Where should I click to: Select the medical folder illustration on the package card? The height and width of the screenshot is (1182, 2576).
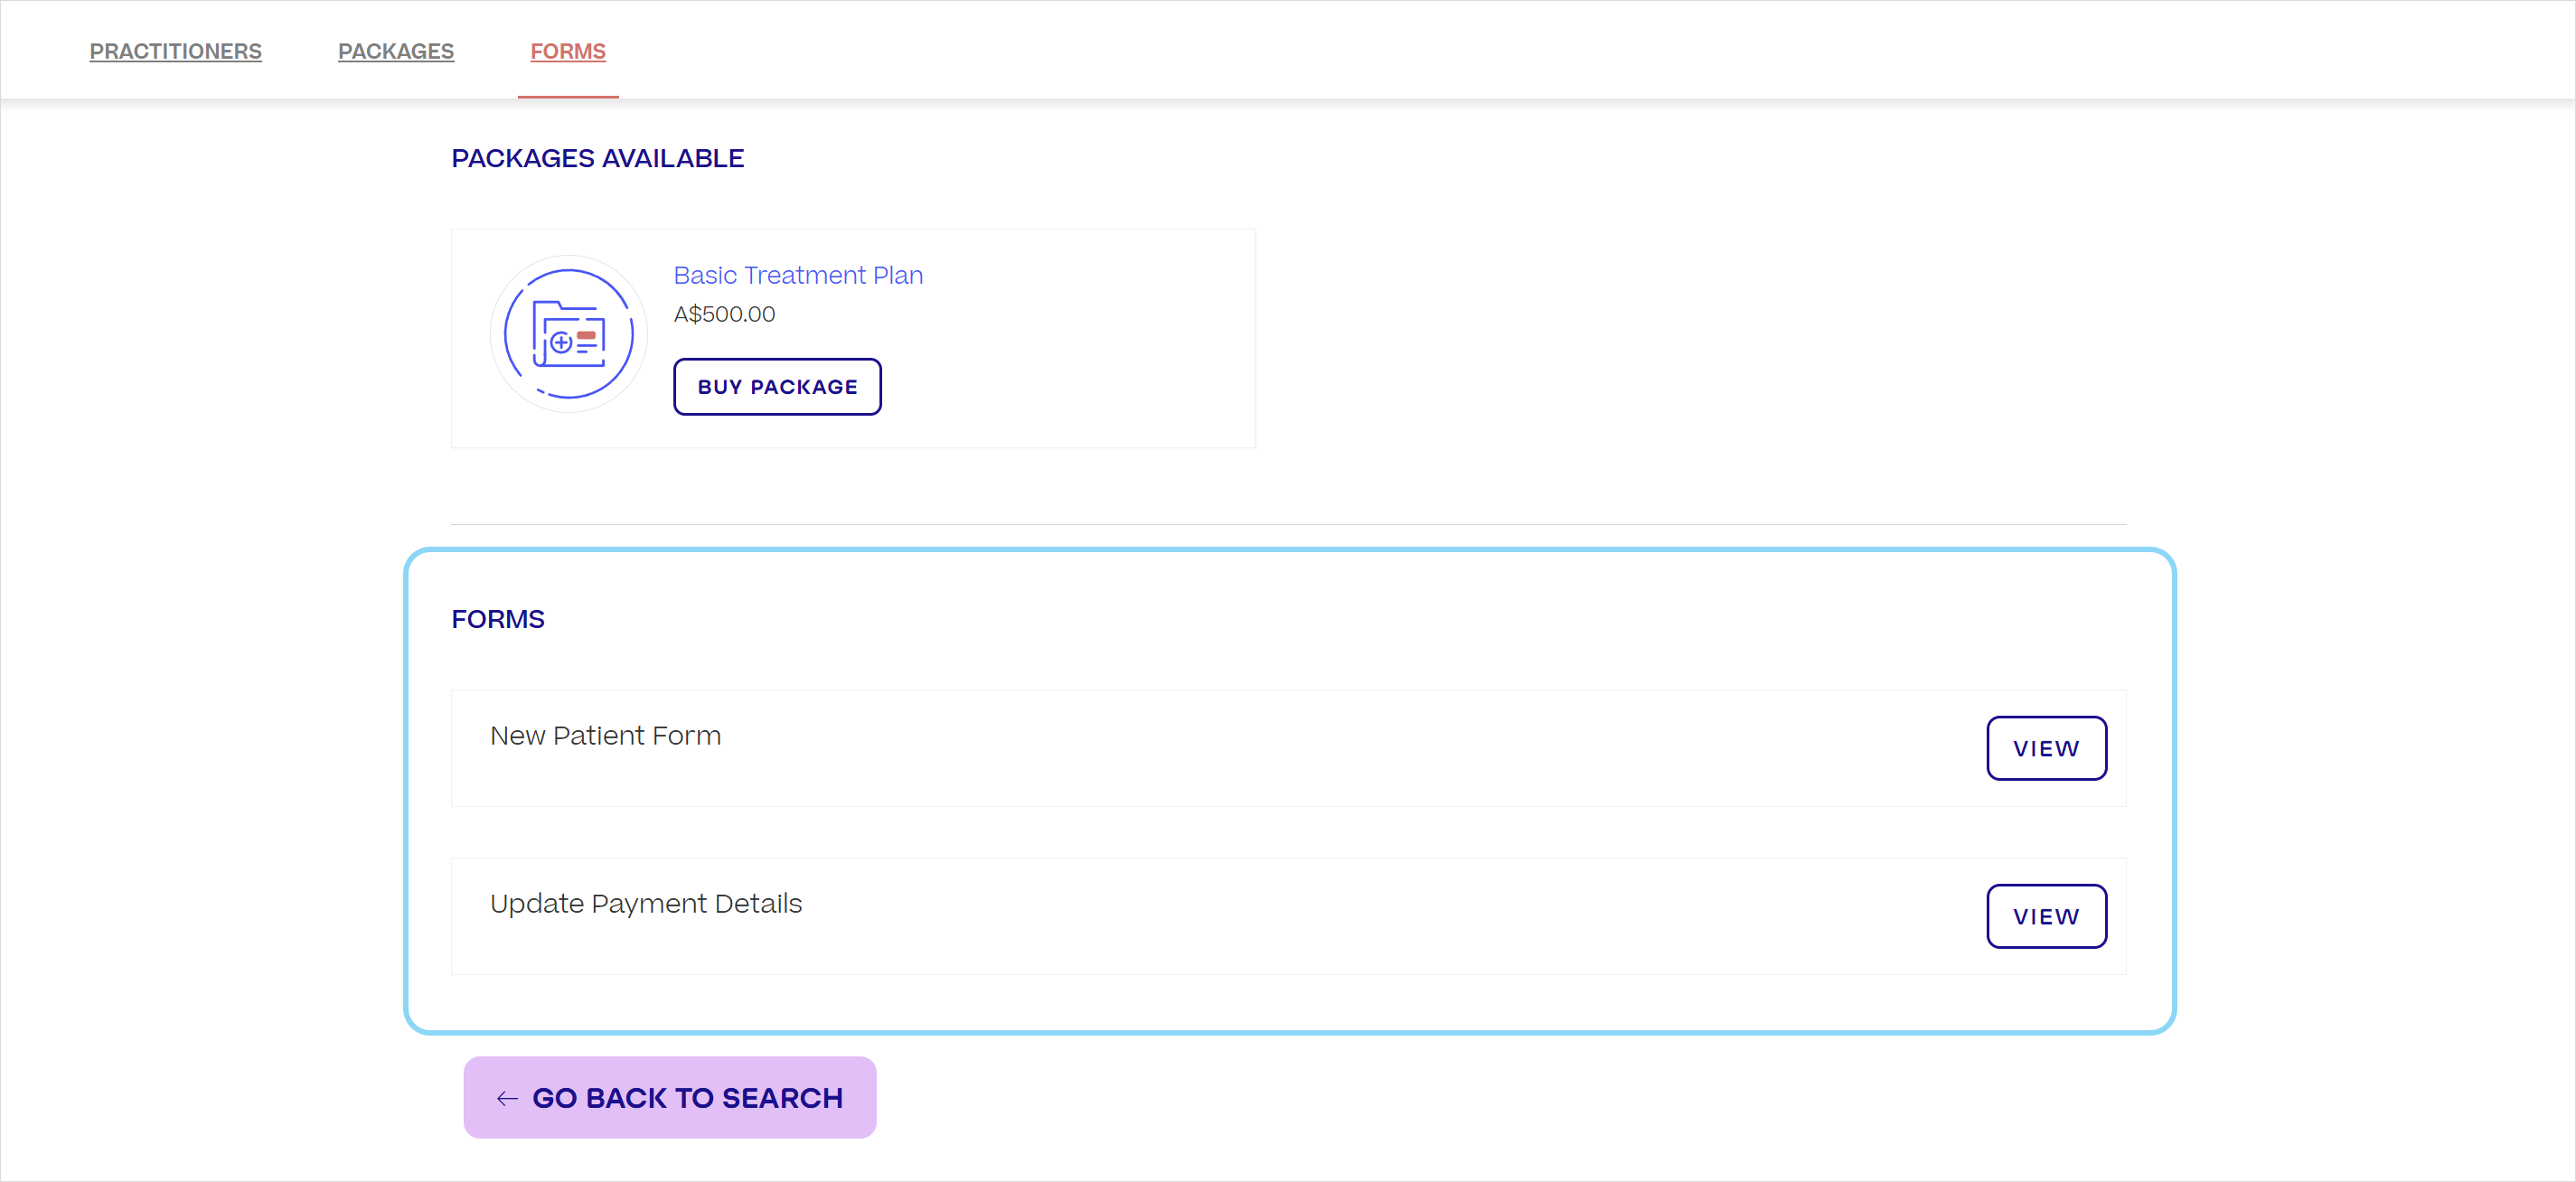pyautogui.click(x=568, y=334)
